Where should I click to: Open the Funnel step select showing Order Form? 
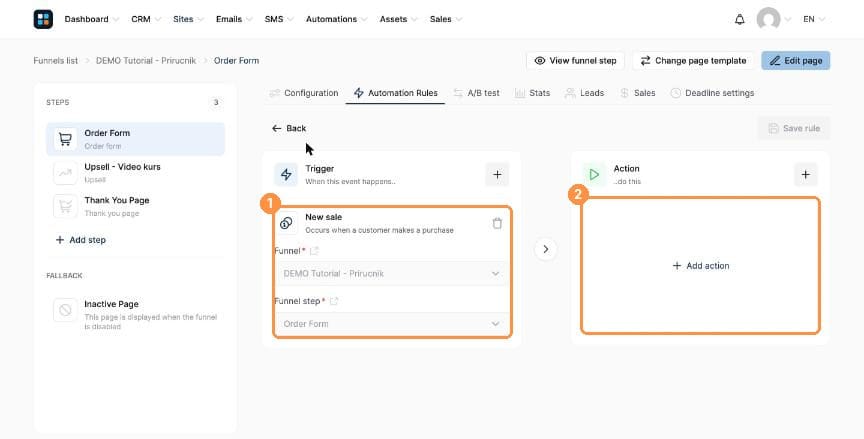[392, 324]
